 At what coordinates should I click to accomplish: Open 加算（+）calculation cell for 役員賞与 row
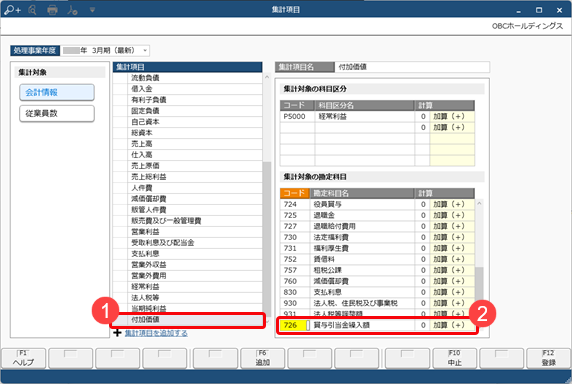pos(452,204)
